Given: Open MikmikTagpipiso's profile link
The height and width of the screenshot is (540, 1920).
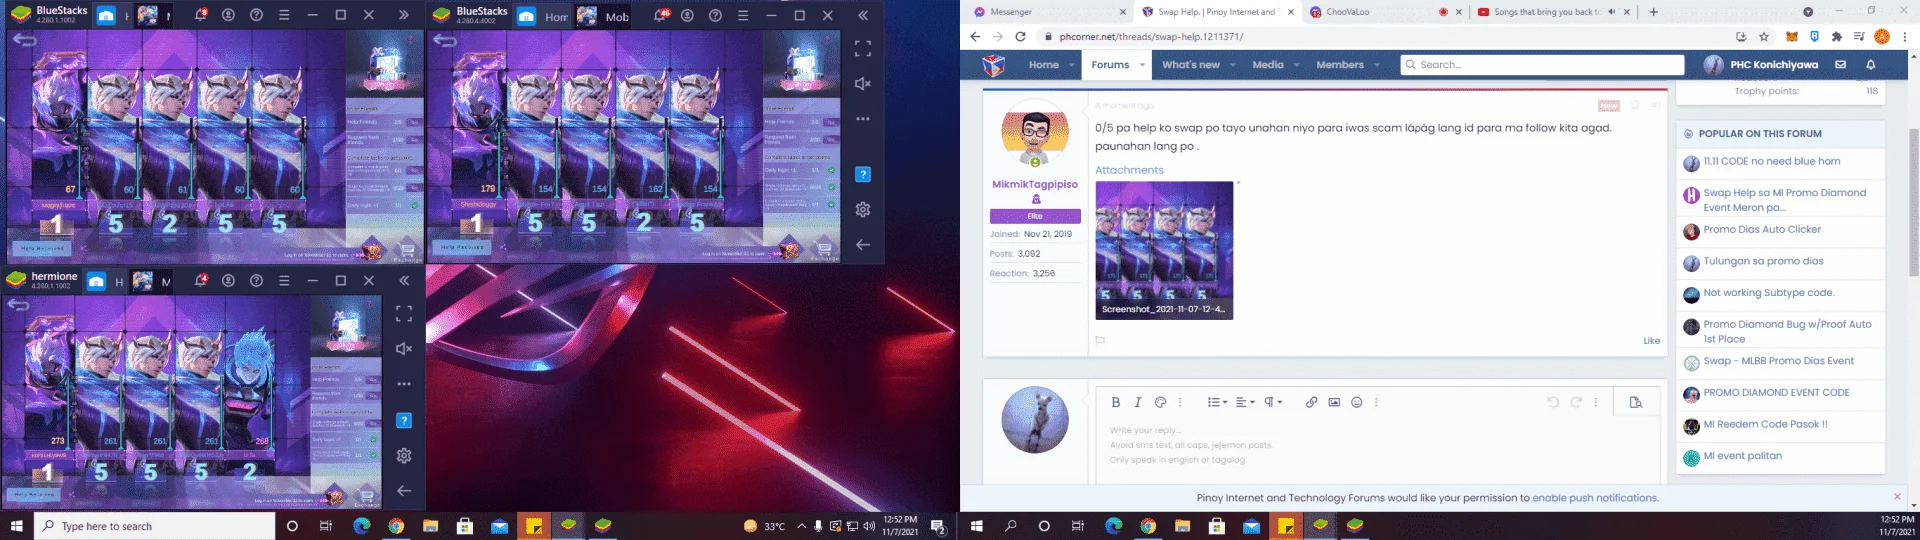Looking at the screenshot, I should [1035, 184].
